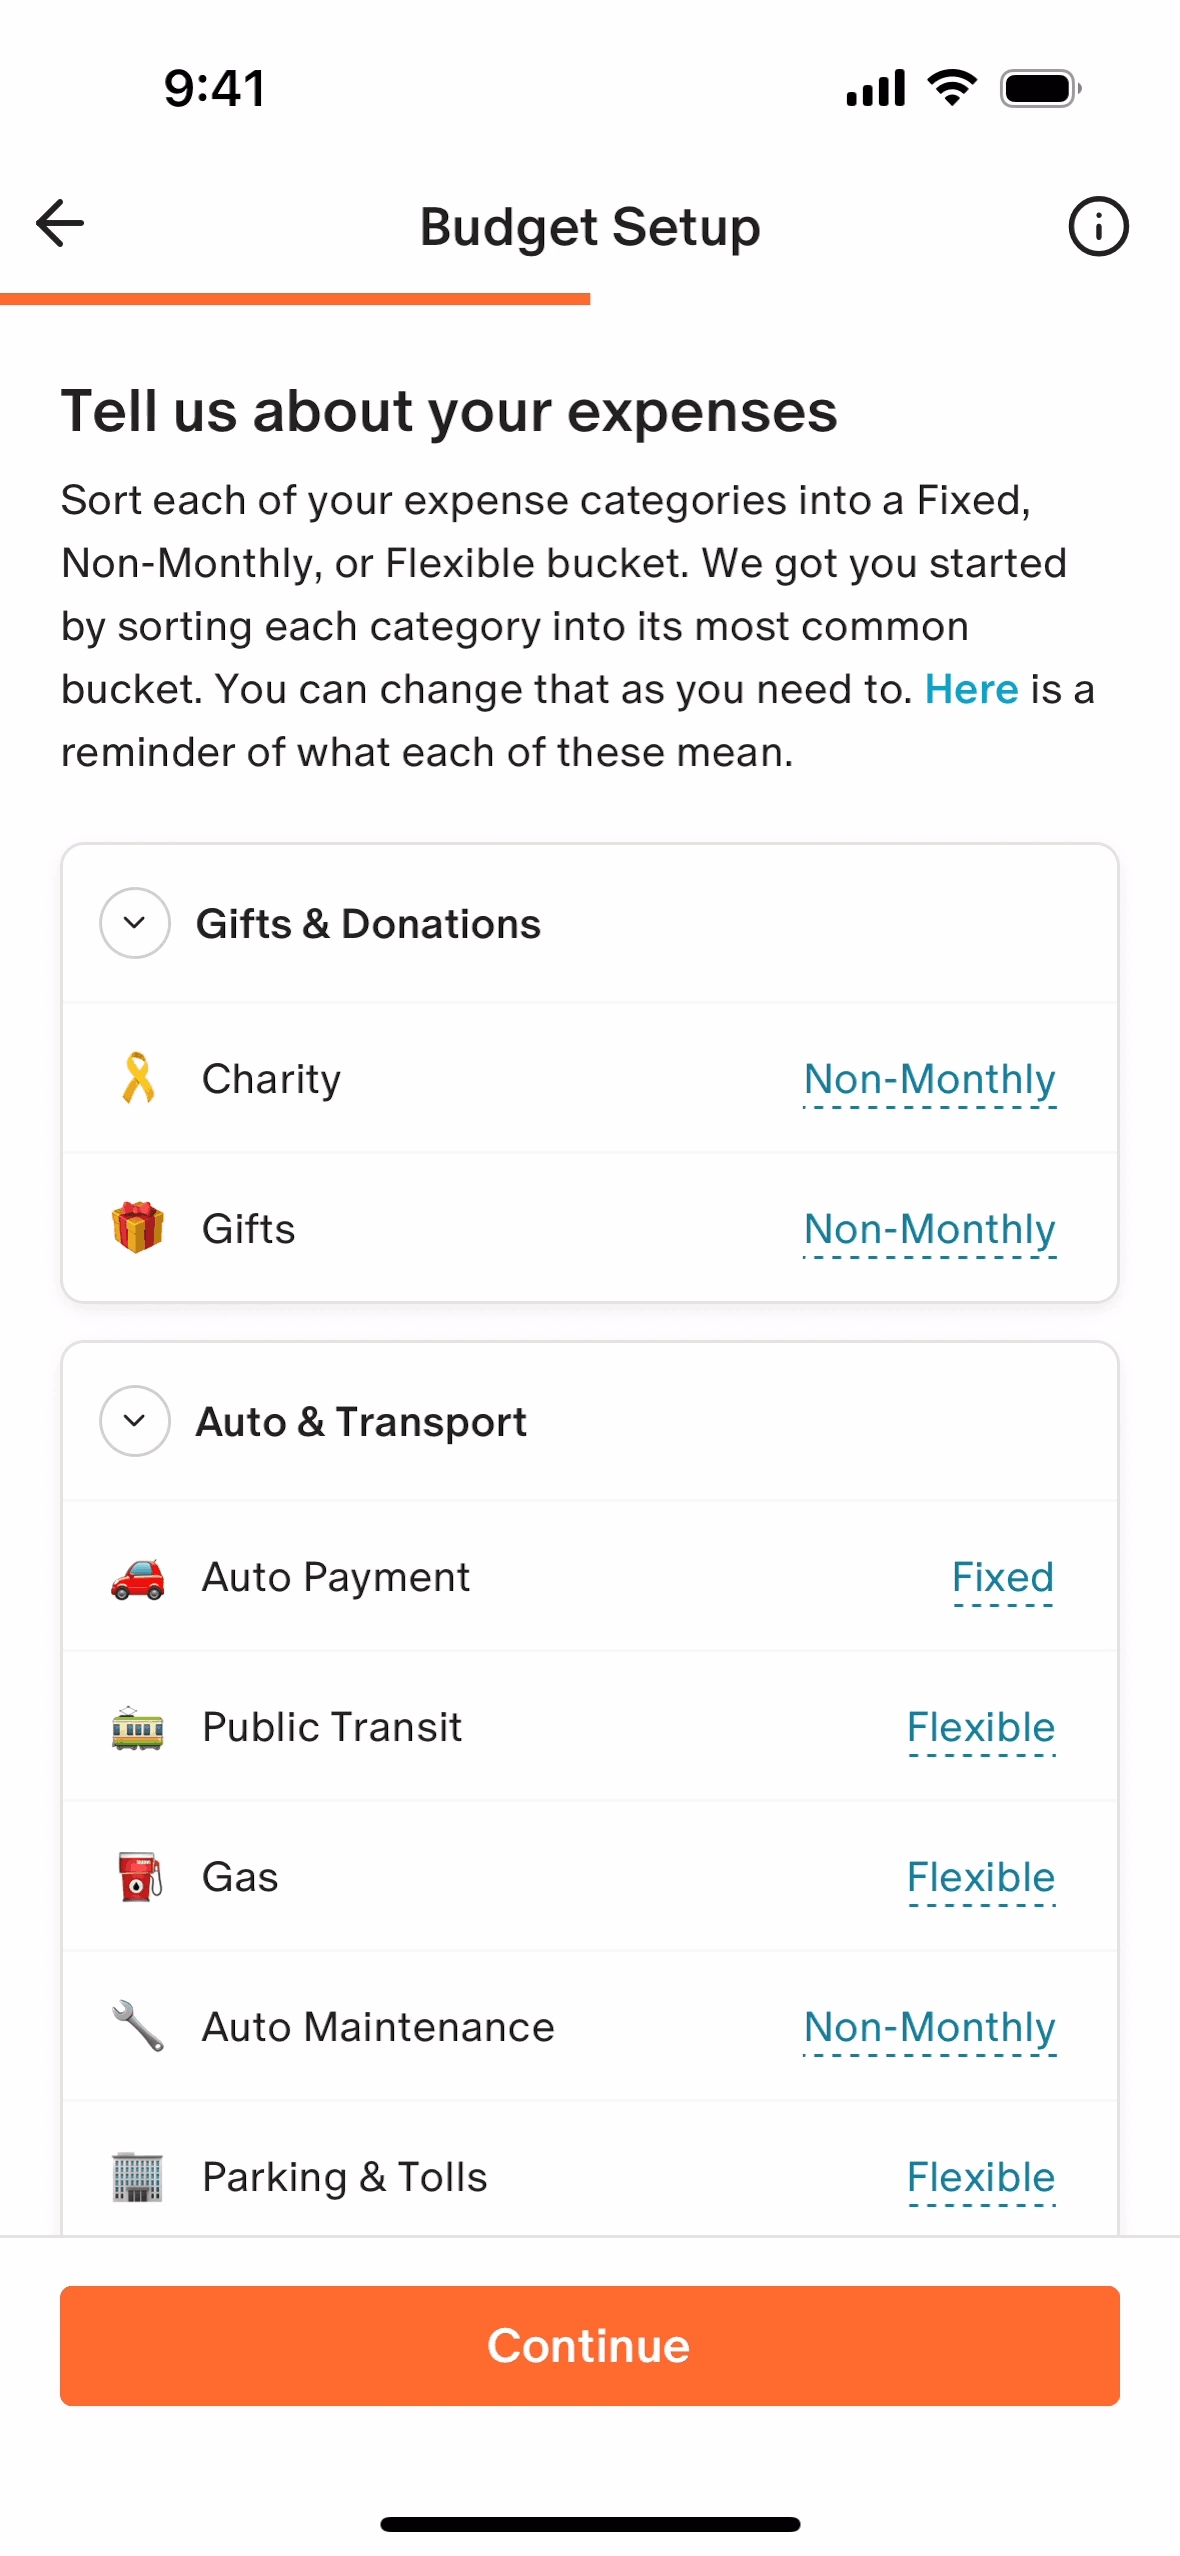Tap the tram Public Transit icon

138,1727
